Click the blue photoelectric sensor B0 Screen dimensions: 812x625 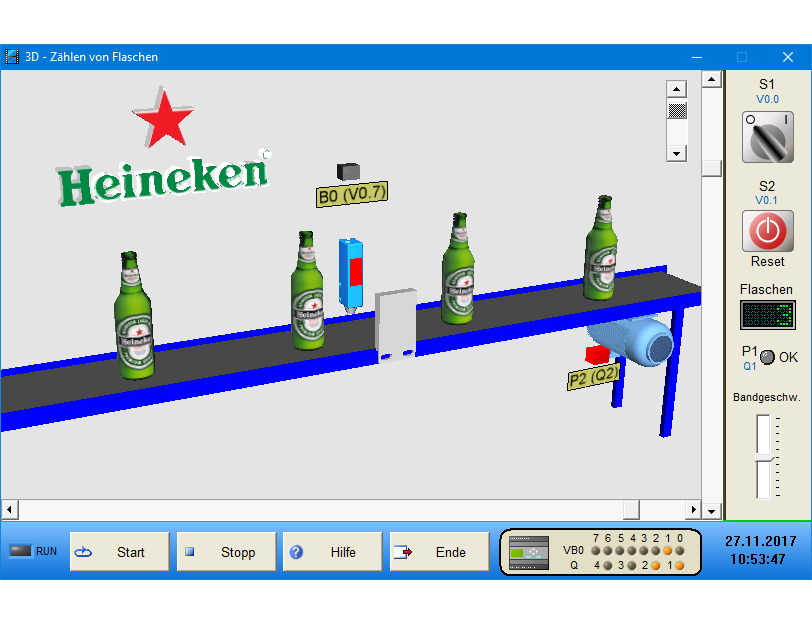351,274
